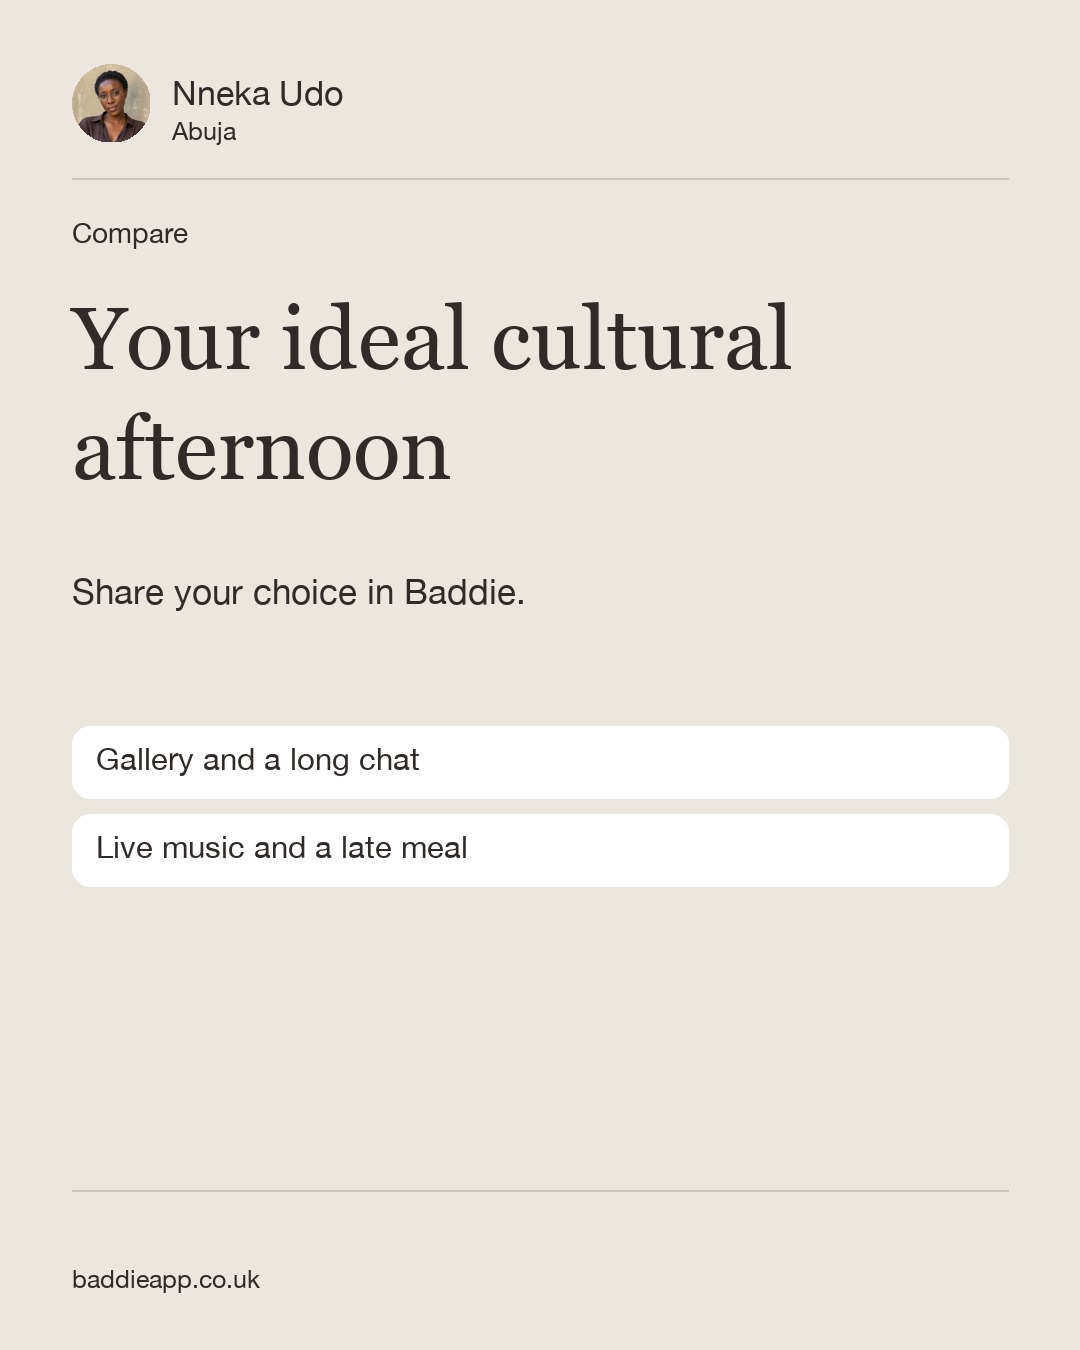Click the Compare category label
Image resolution: width=1080 pixels, height=1350 pixels.
[x=130, y=233]
